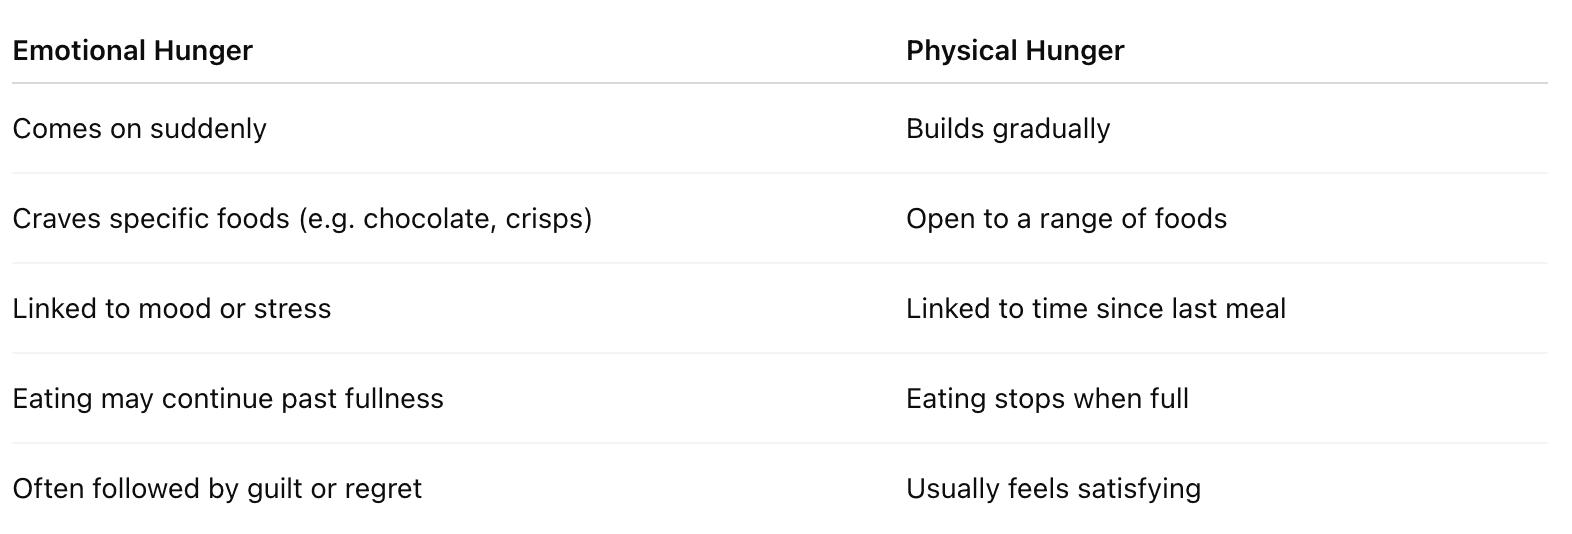Click the word "regret" in the last row

[x=383, y=489]
